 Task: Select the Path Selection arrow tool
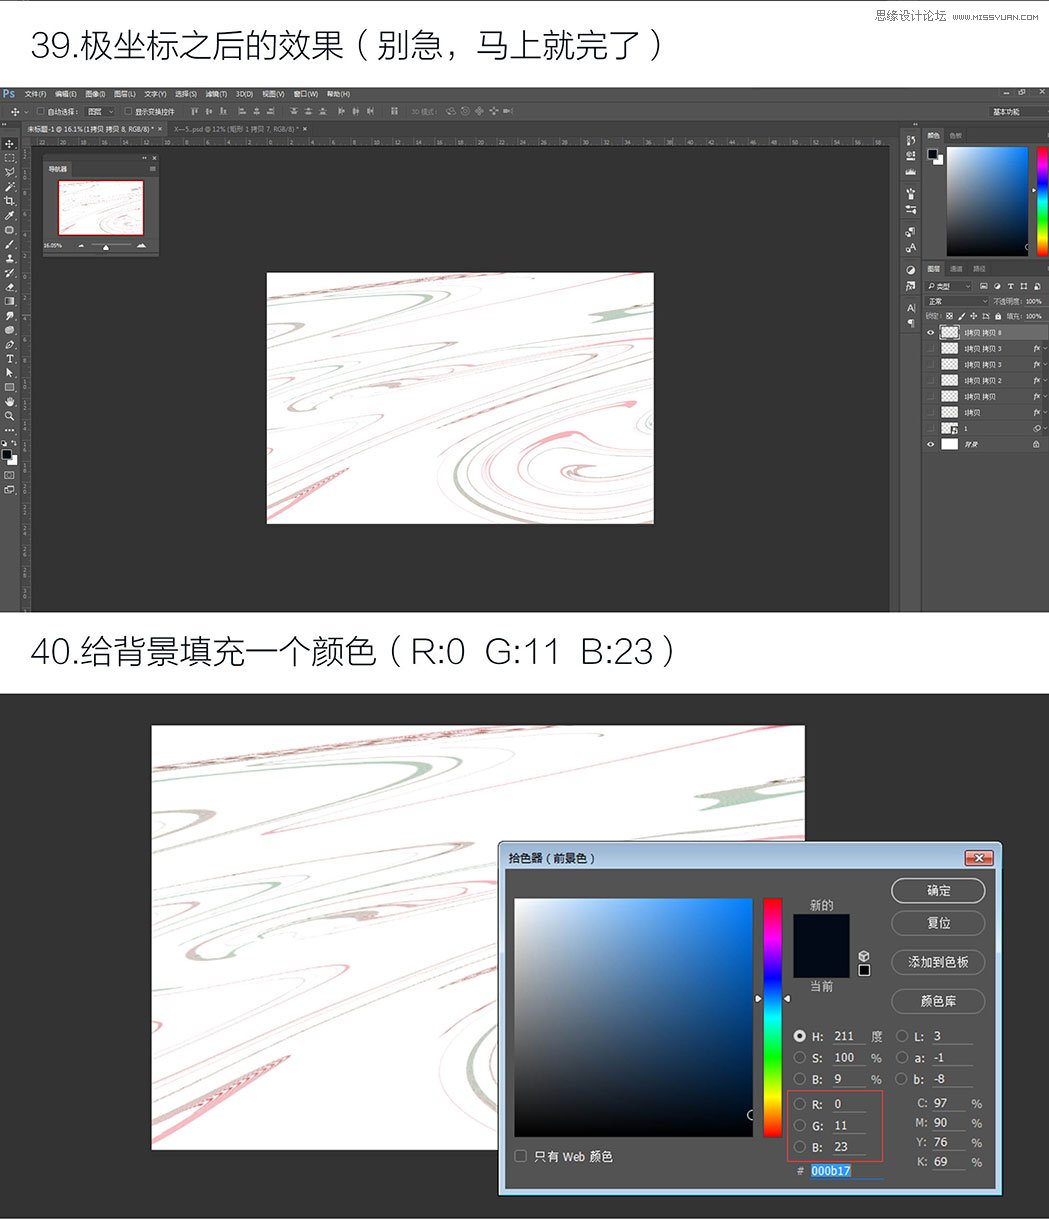coord(10,372)
